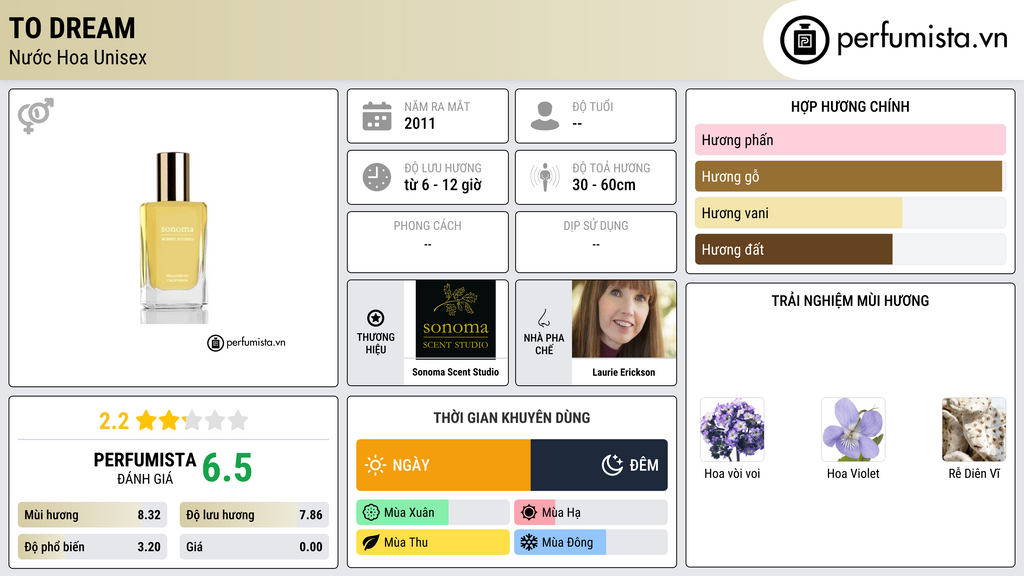Viewport: 1024px width, 576px height.
Task: Click the To Dream perfume bottle image
Action: pos(173,238)
